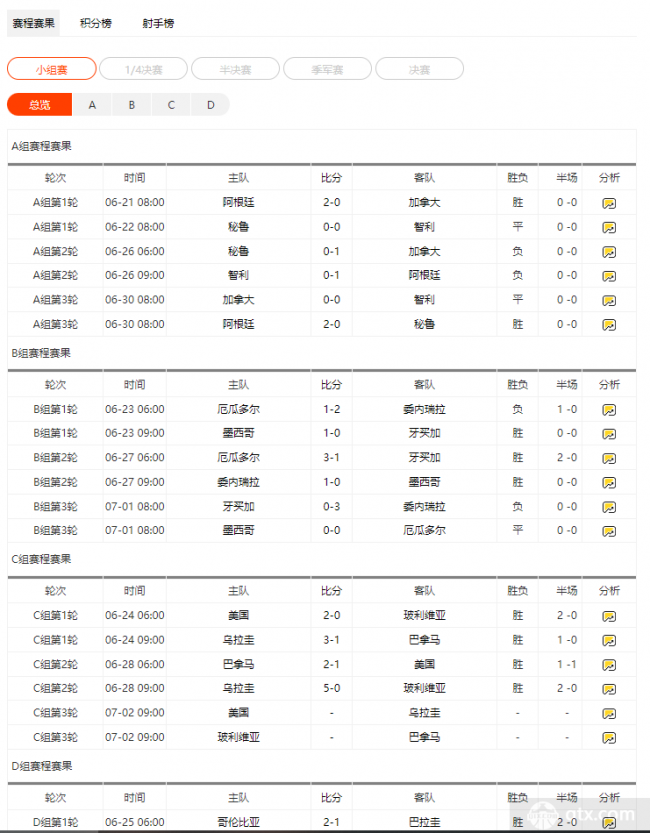This screenshot has height=833, width=650.
Task: Open analysis icon for 加拿大 vs 智利 match
Action: 609,300
